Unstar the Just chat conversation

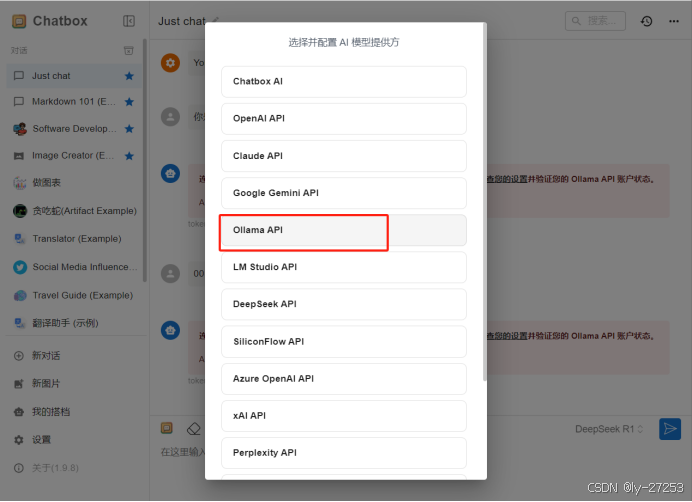coord(129,76)
